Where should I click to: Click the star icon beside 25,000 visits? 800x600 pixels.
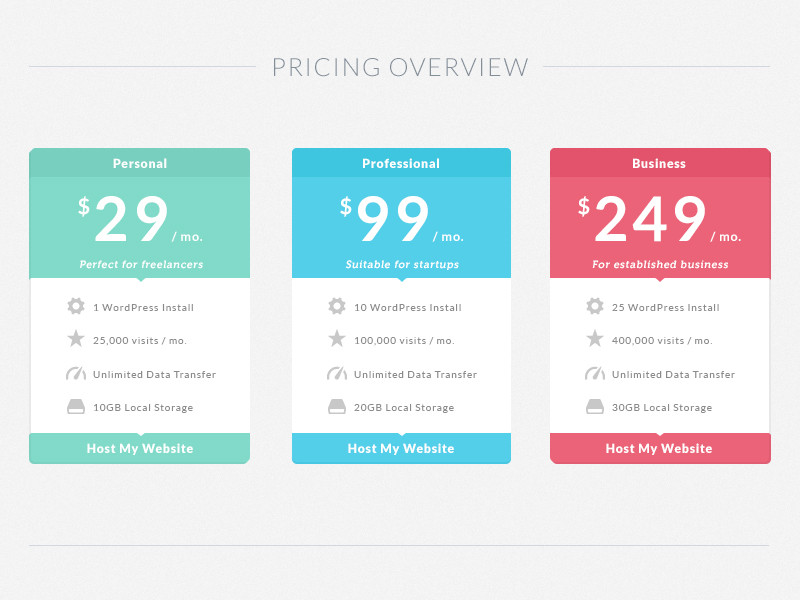pos(76,339)
